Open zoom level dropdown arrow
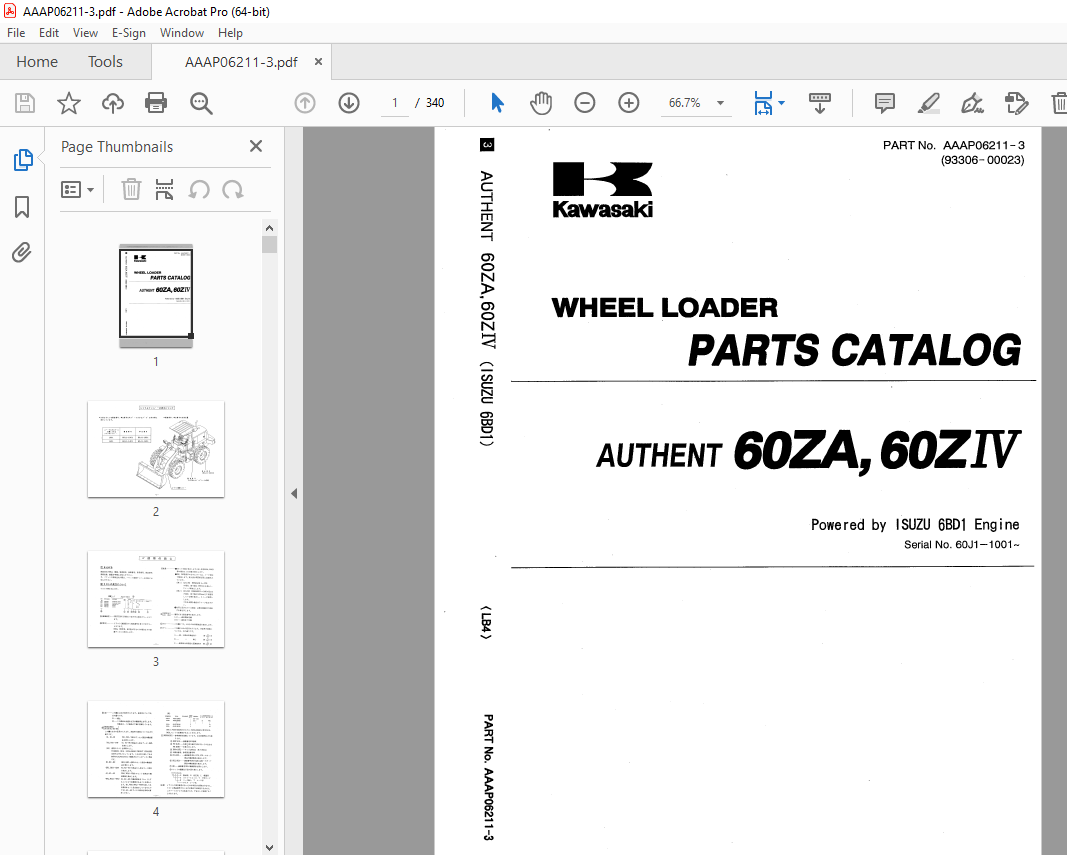This screenshot has height=855, width=1067. [x=720, y=103]
